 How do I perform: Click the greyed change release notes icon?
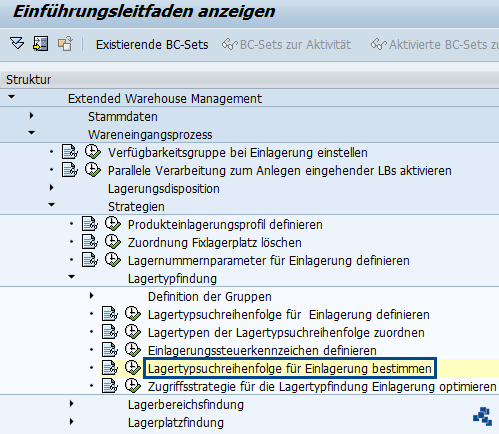(x=65, y=44)
